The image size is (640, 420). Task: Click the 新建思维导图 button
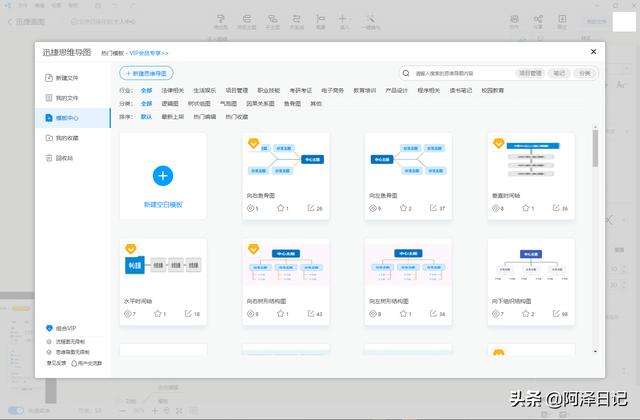(146, 73)
